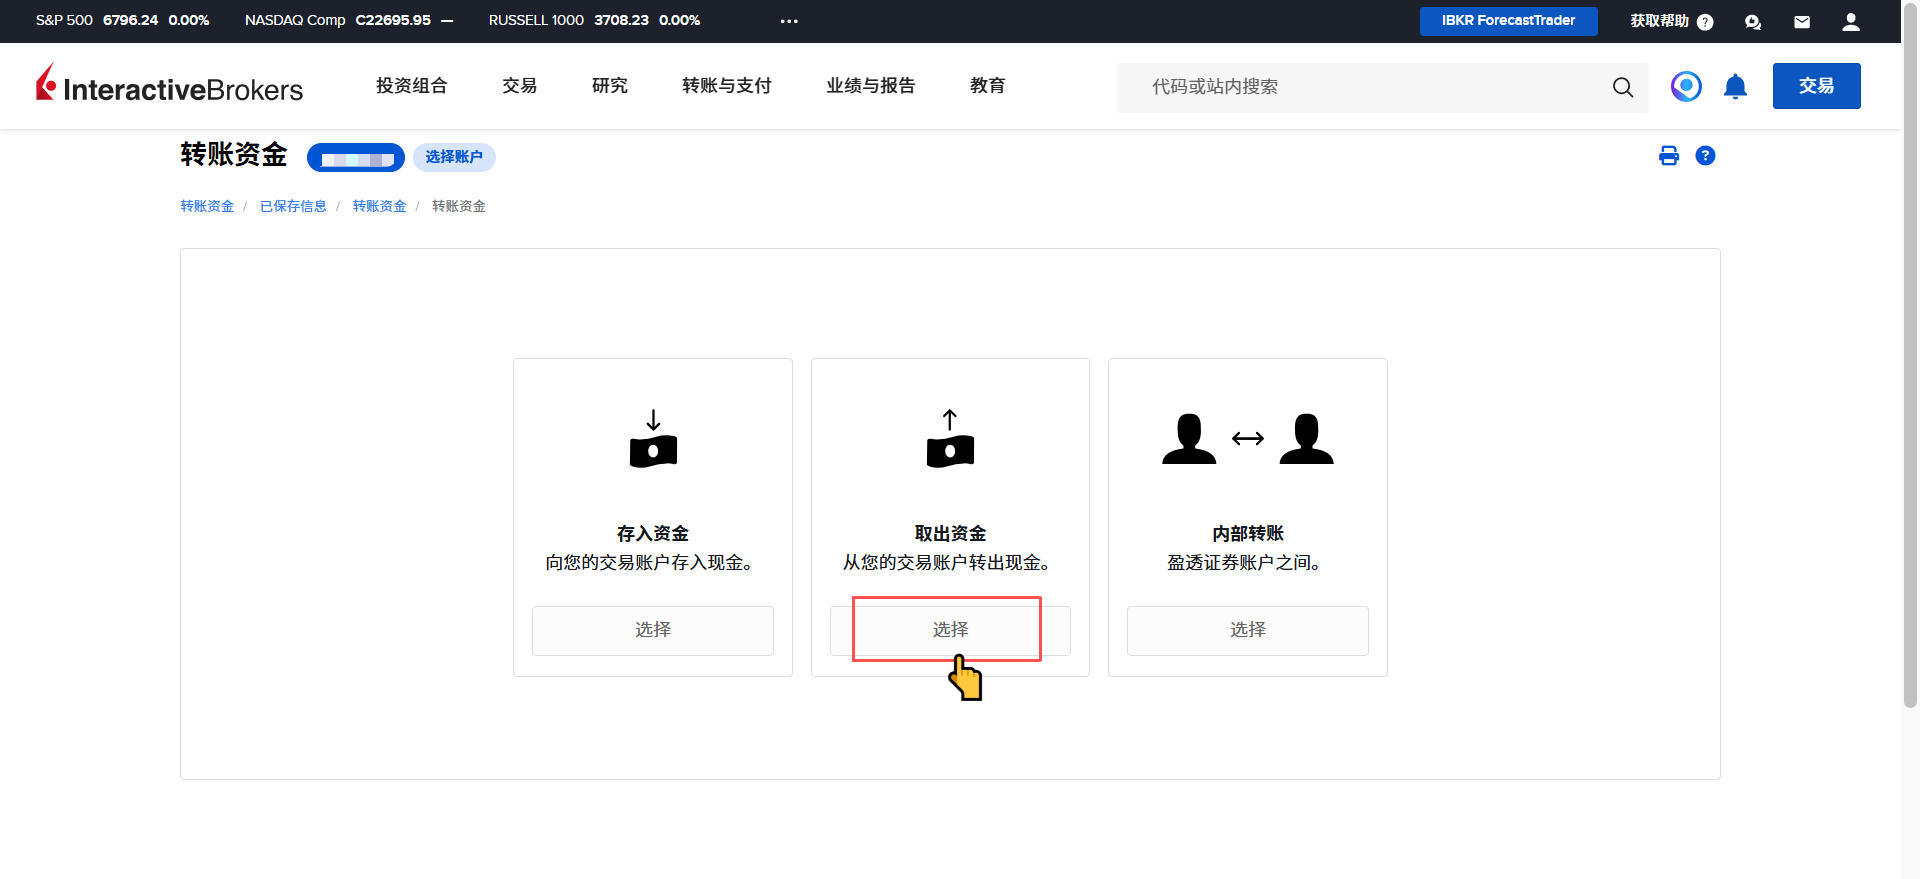Click the search magnifier icon
The height and width of the screenshot is (879, 1920).
point(1622,88)
